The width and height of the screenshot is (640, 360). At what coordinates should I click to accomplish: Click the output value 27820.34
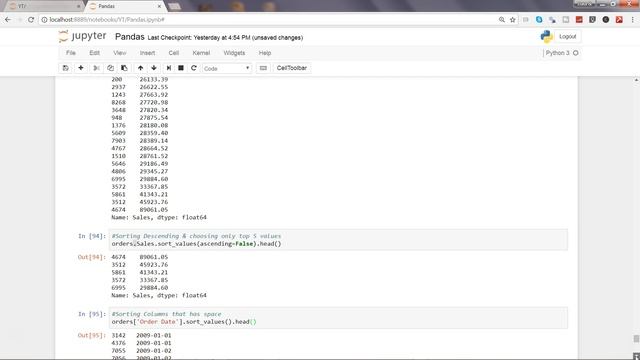(x=154, y=110)
